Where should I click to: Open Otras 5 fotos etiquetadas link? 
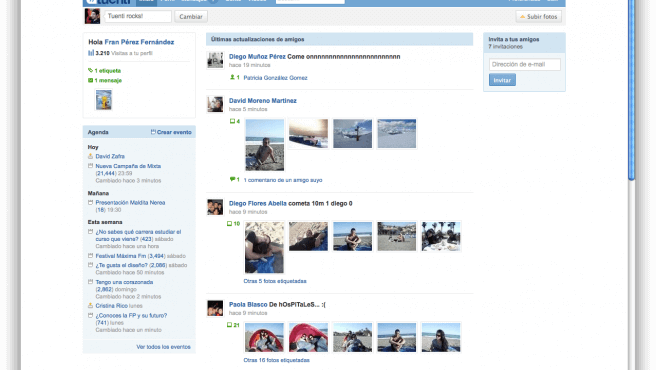point(275,281)
